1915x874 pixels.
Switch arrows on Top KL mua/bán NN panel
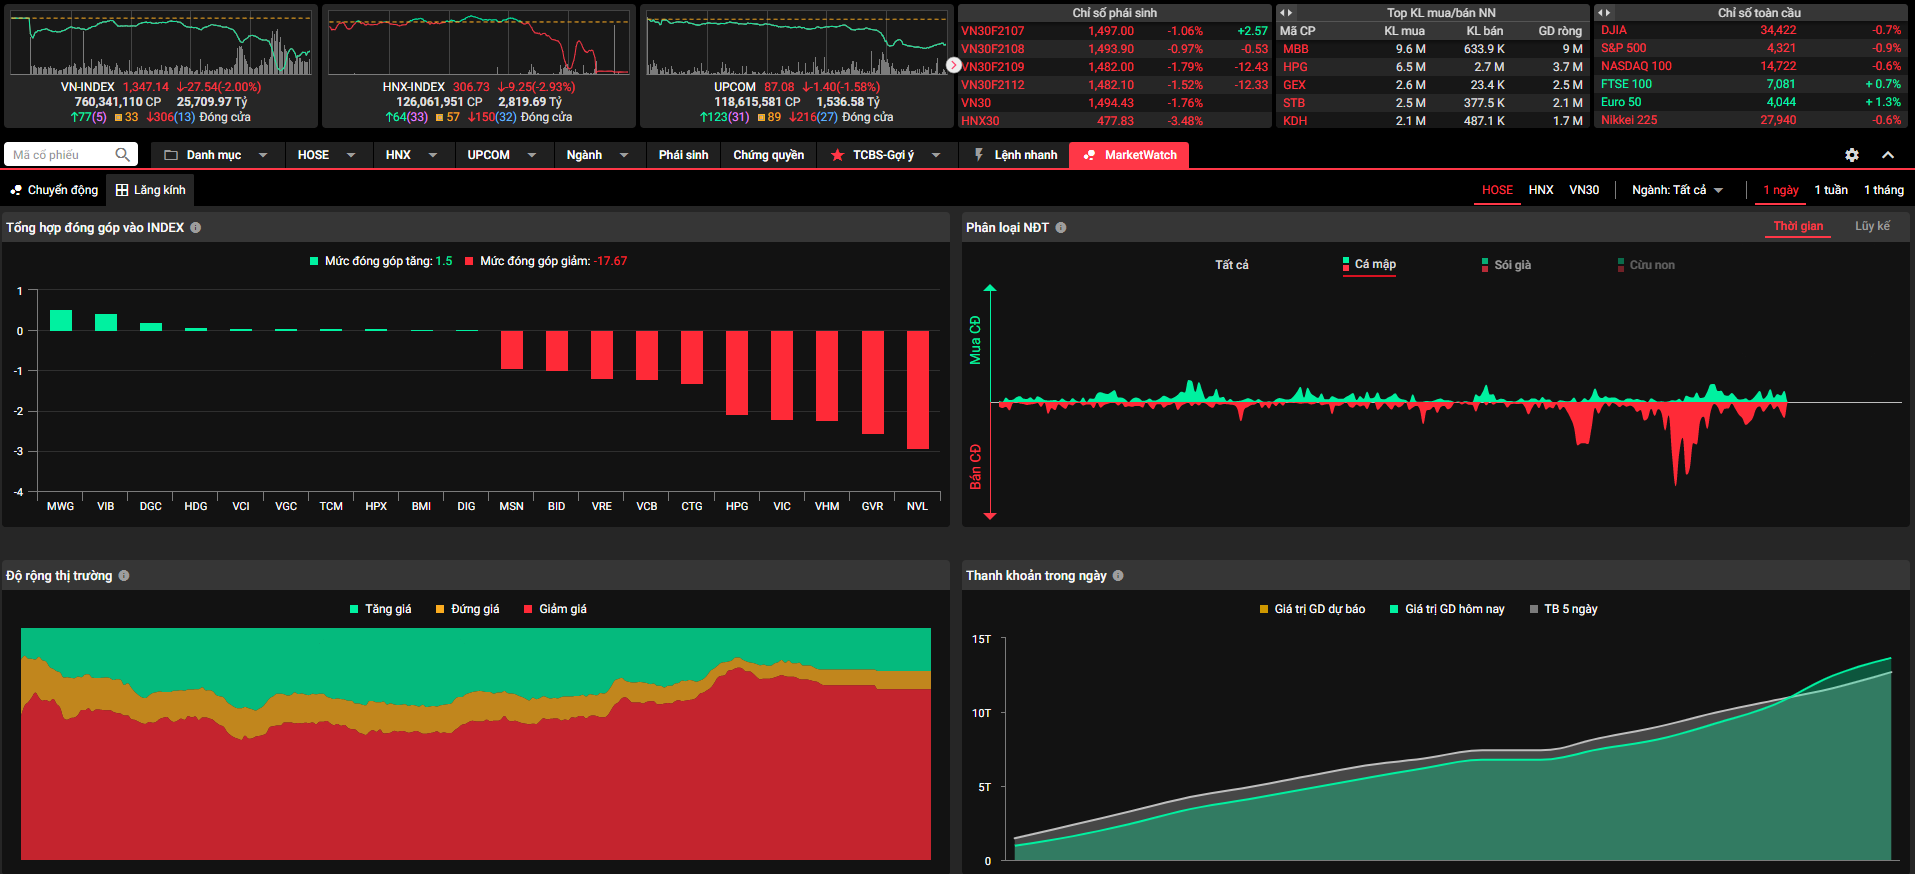pyautogui.click(x=1287, y=13)
